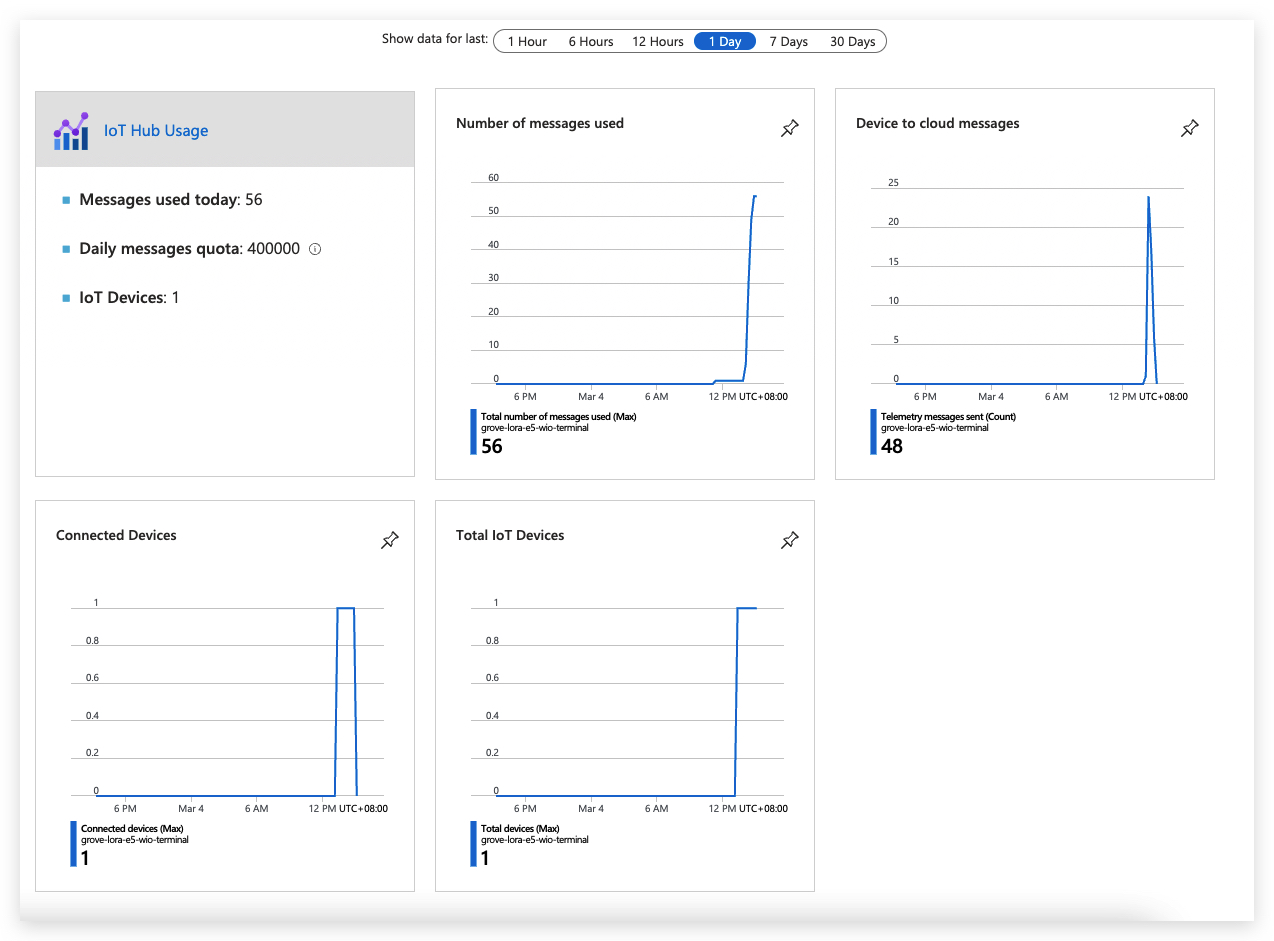This screenshot has width=1274, height=941.
Task: Click the spike peak in Device to cloud messages chart
Action: [x=1148, y=198]
